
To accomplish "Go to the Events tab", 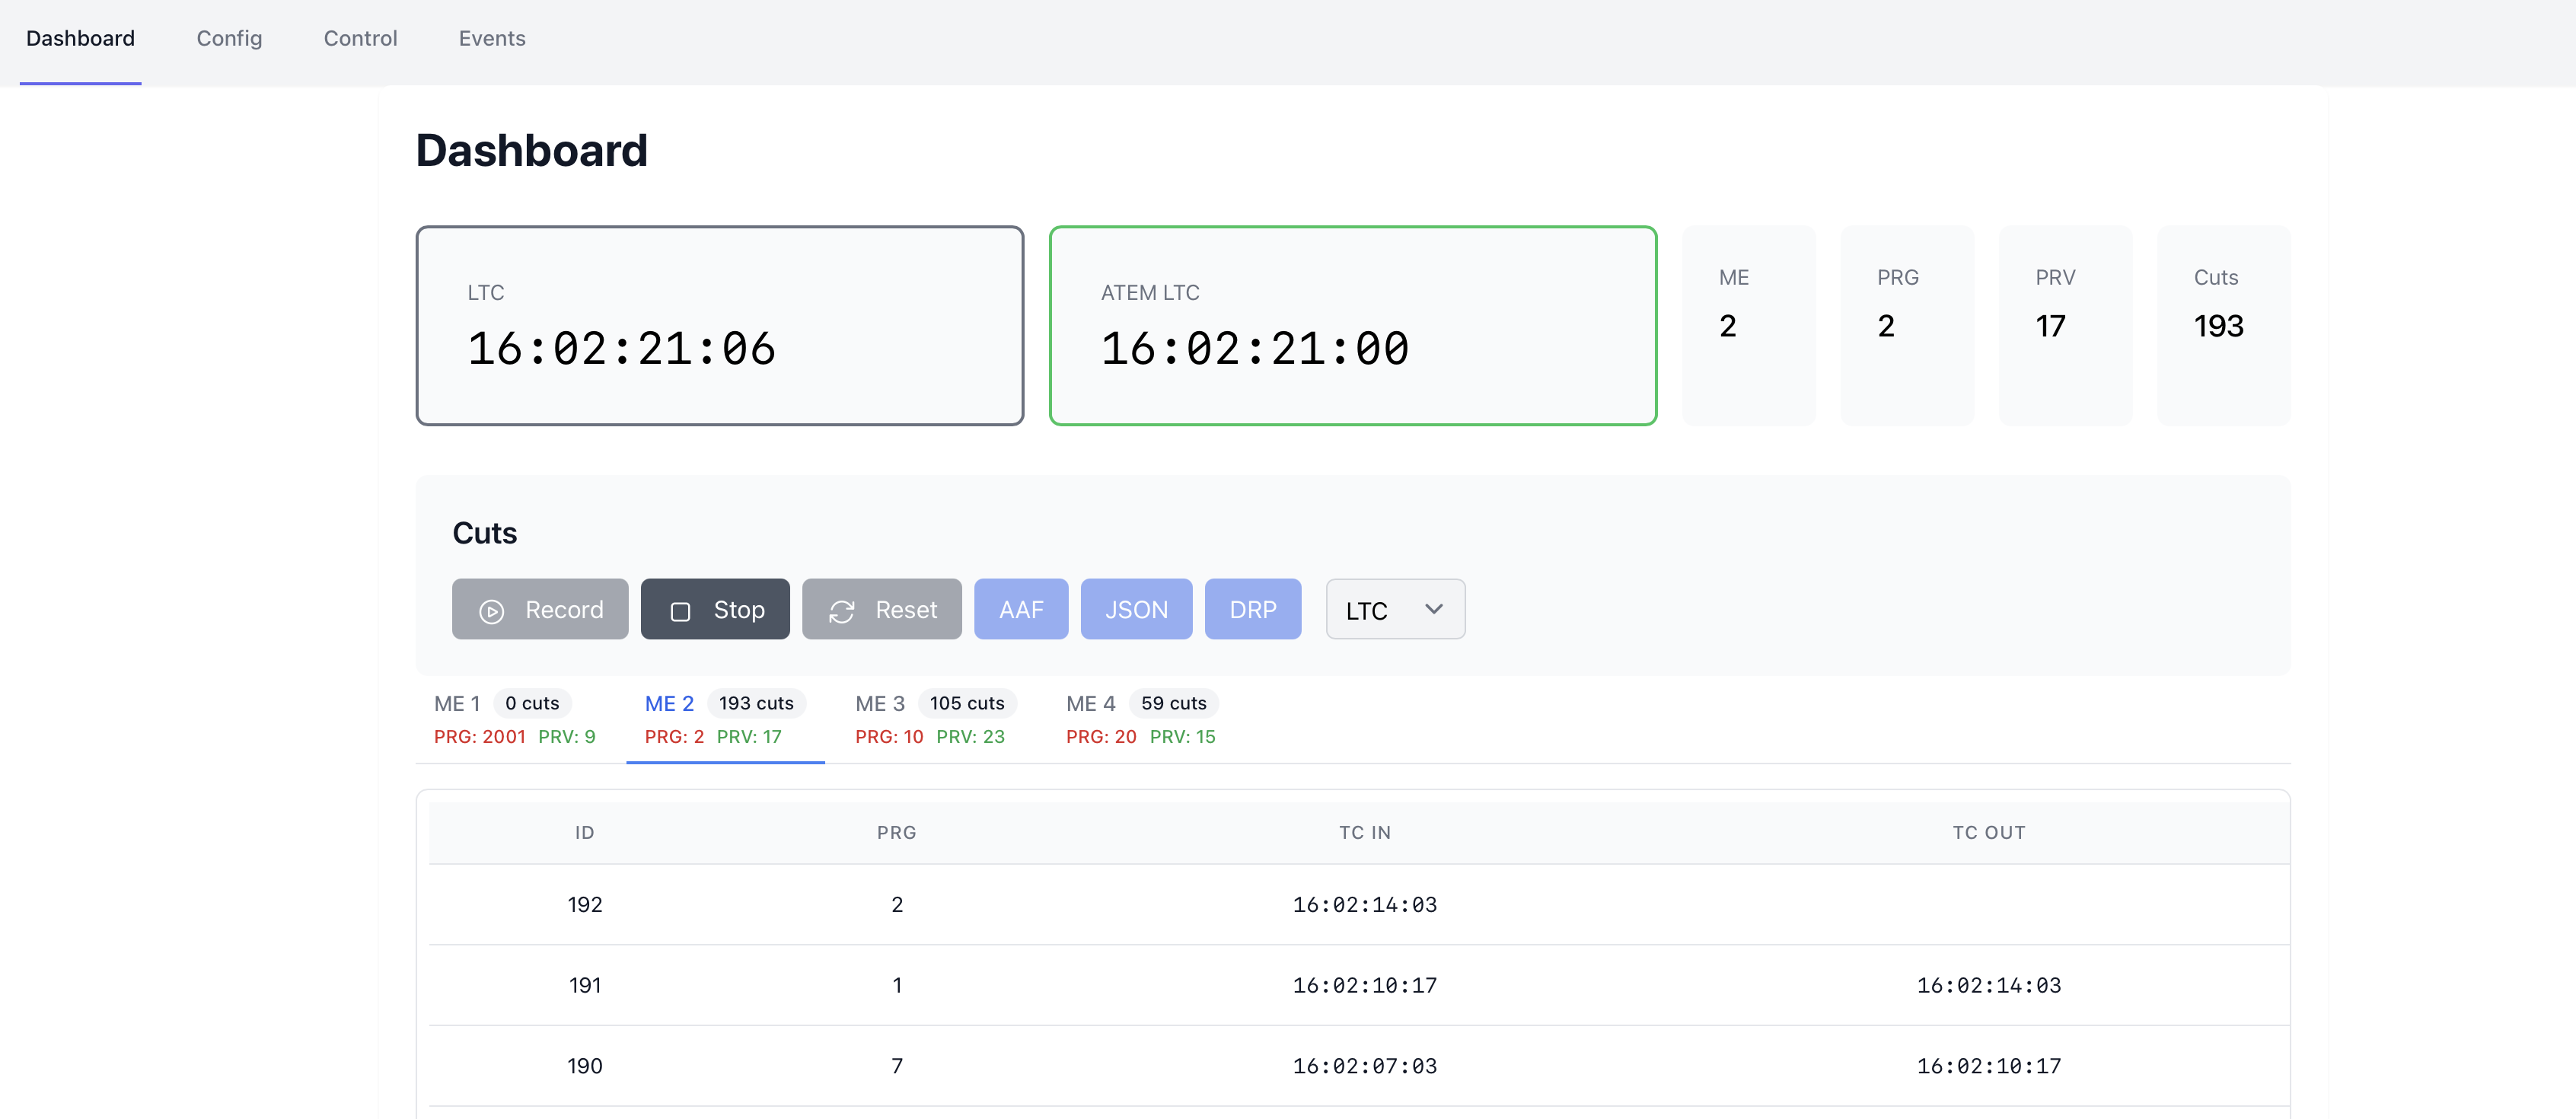I will point(491,38).
